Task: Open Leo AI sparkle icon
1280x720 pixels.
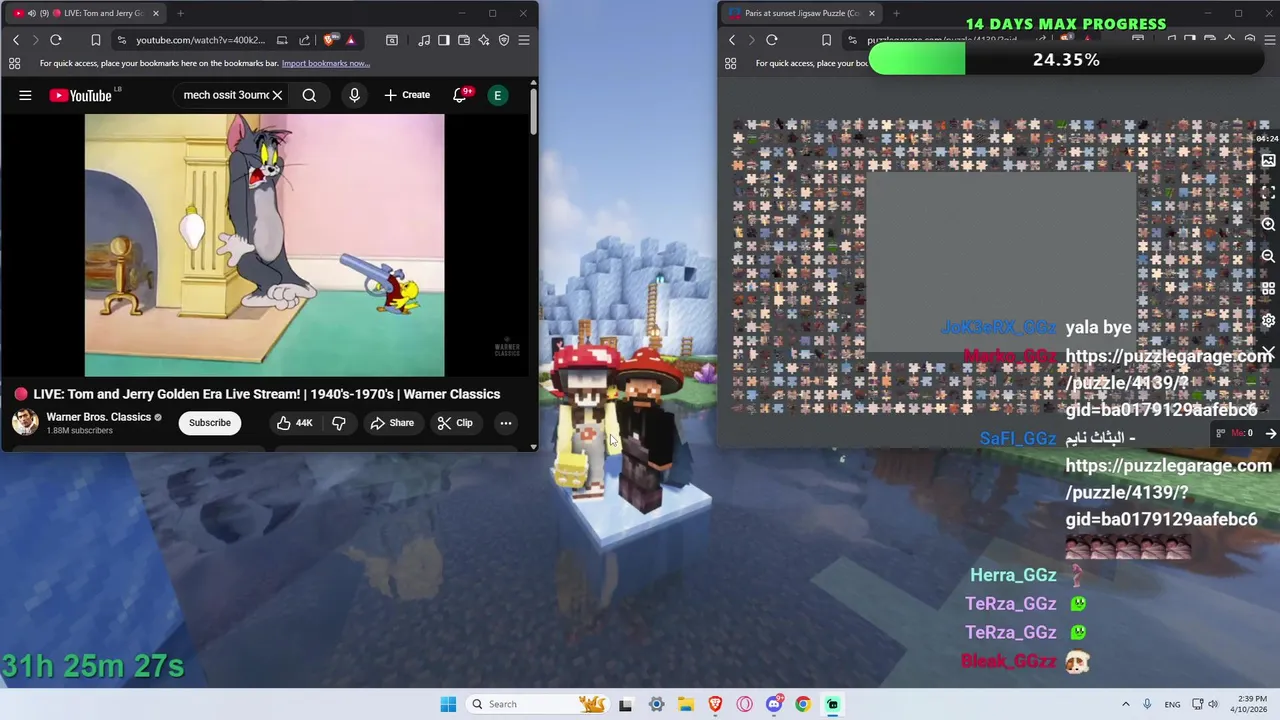Action: pyautogui.click(x=484, y=40)
